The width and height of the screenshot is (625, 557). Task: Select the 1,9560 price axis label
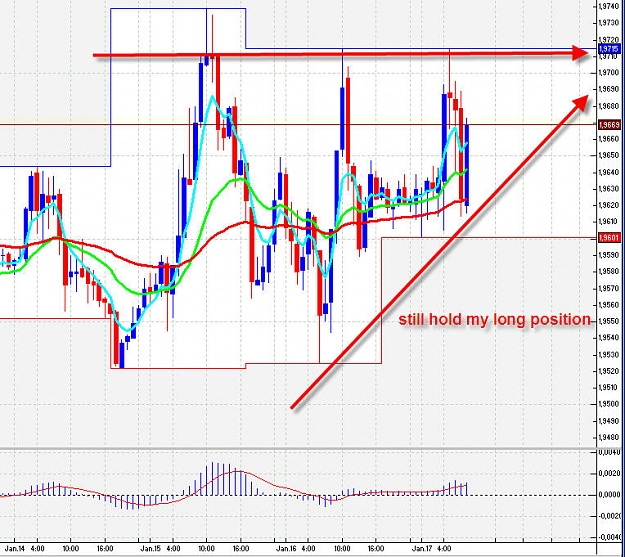point(610,305)
